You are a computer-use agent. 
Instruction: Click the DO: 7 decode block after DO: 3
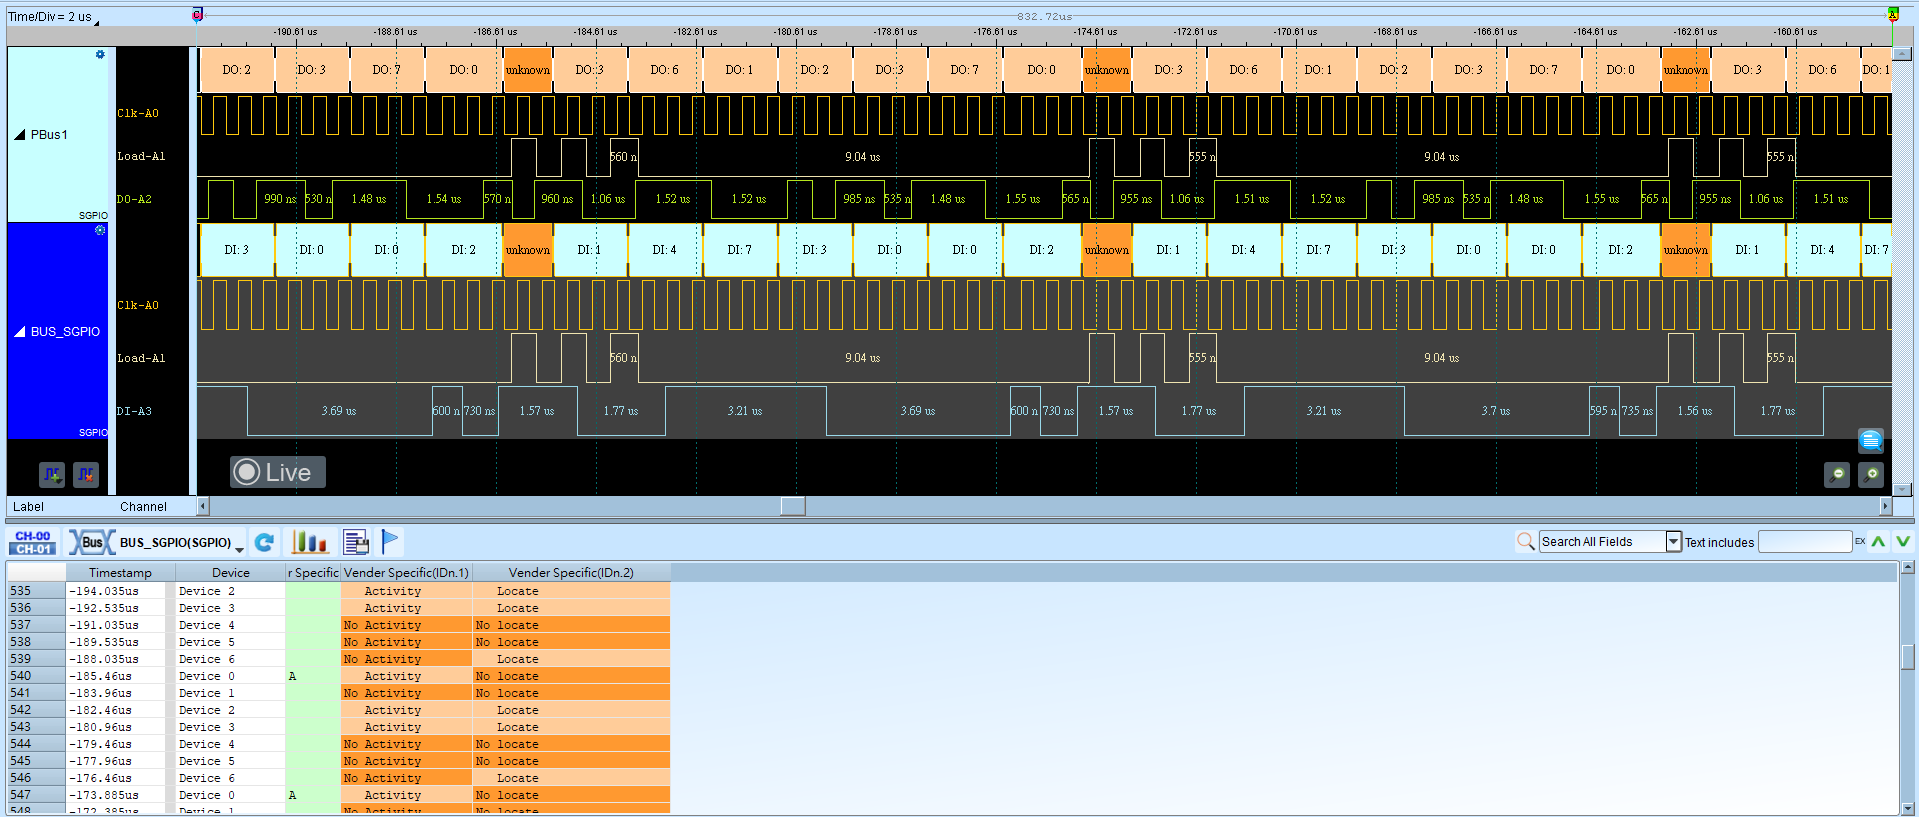386,70
